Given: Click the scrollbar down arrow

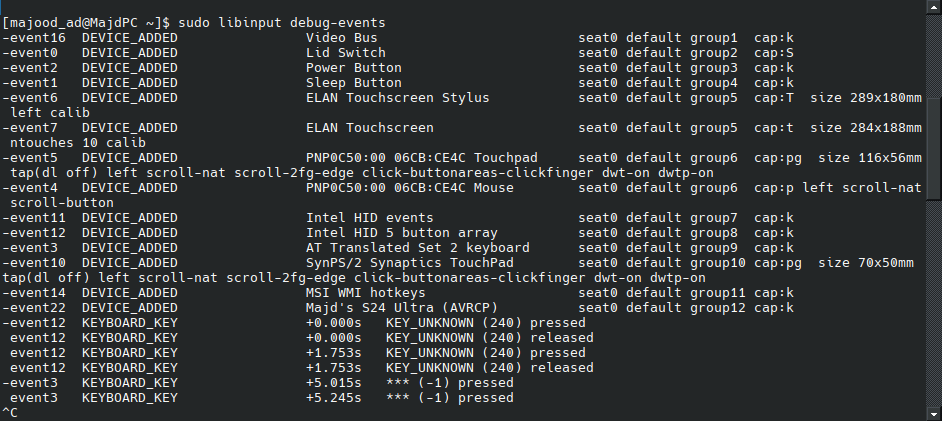Looking at the screenshot, I should (934, 414).
